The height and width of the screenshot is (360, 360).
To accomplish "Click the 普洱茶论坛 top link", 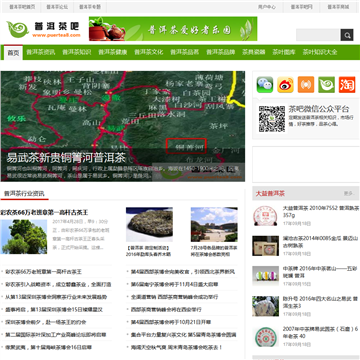I will (57, 7).
